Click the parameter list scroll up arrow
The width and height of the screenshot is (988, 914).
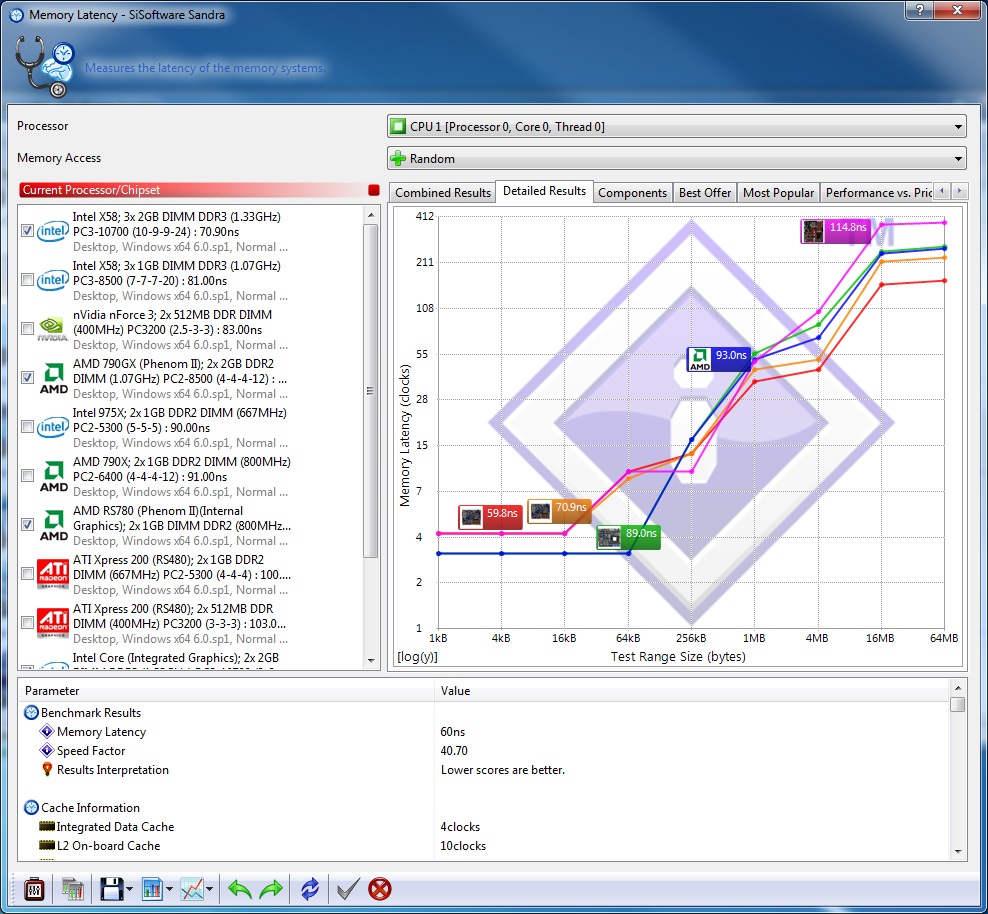pyautogui.click(x=958, y=687)
